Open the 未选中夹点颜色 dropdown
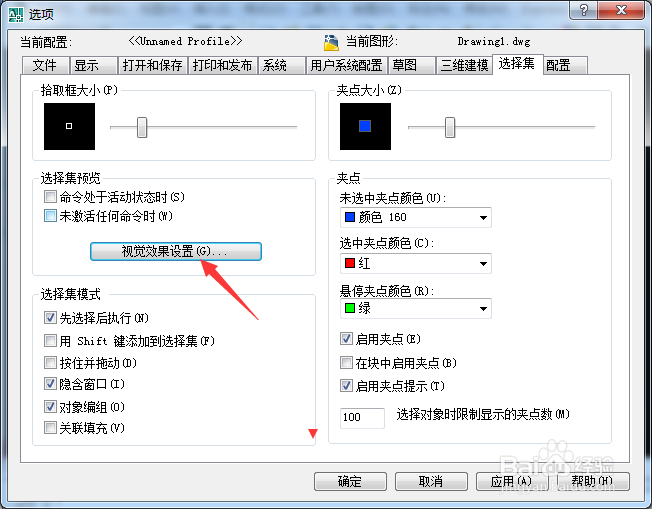 click(416, 217)
